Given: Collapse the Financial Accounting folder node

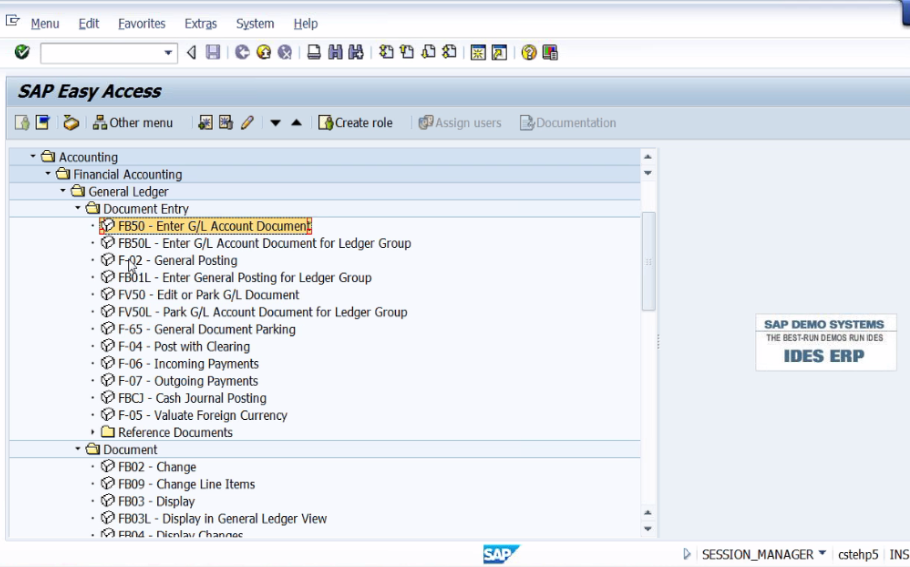Looking at the screenshot, I should click(48, 174).
